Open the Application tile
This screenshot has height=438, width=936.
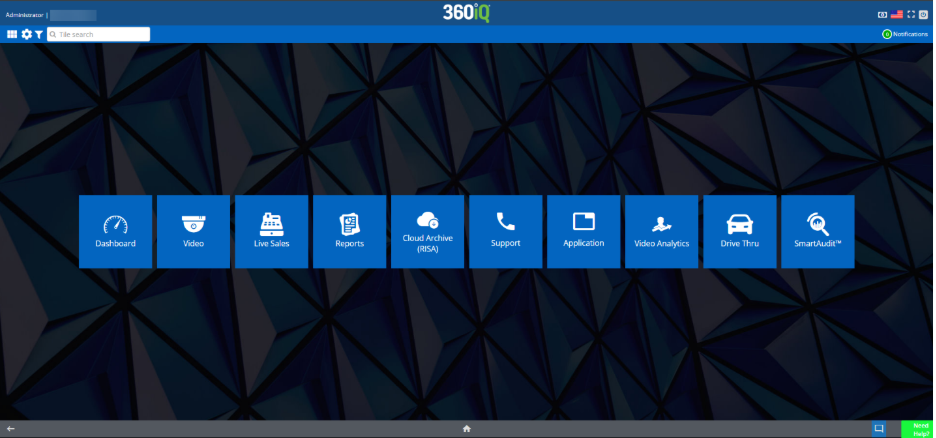click(x=583, y=231)
